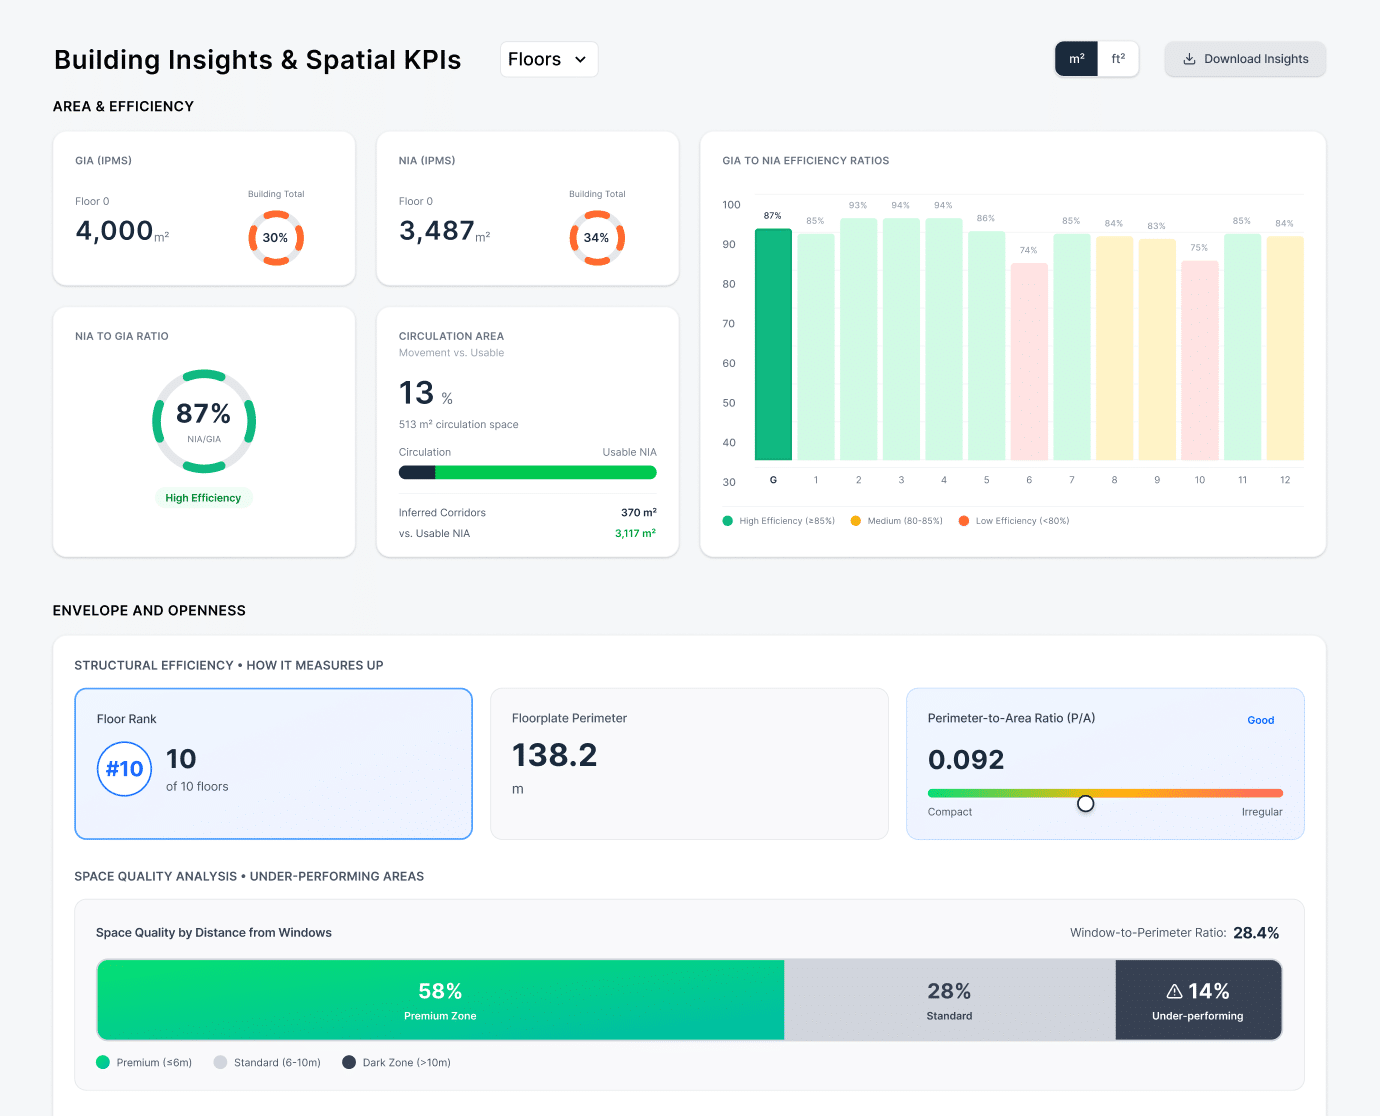Image resolution: width=1380 pixels, height=1116 pixels.
Task: Select floor 3 bar in efficiency chart
Action: 901,339
